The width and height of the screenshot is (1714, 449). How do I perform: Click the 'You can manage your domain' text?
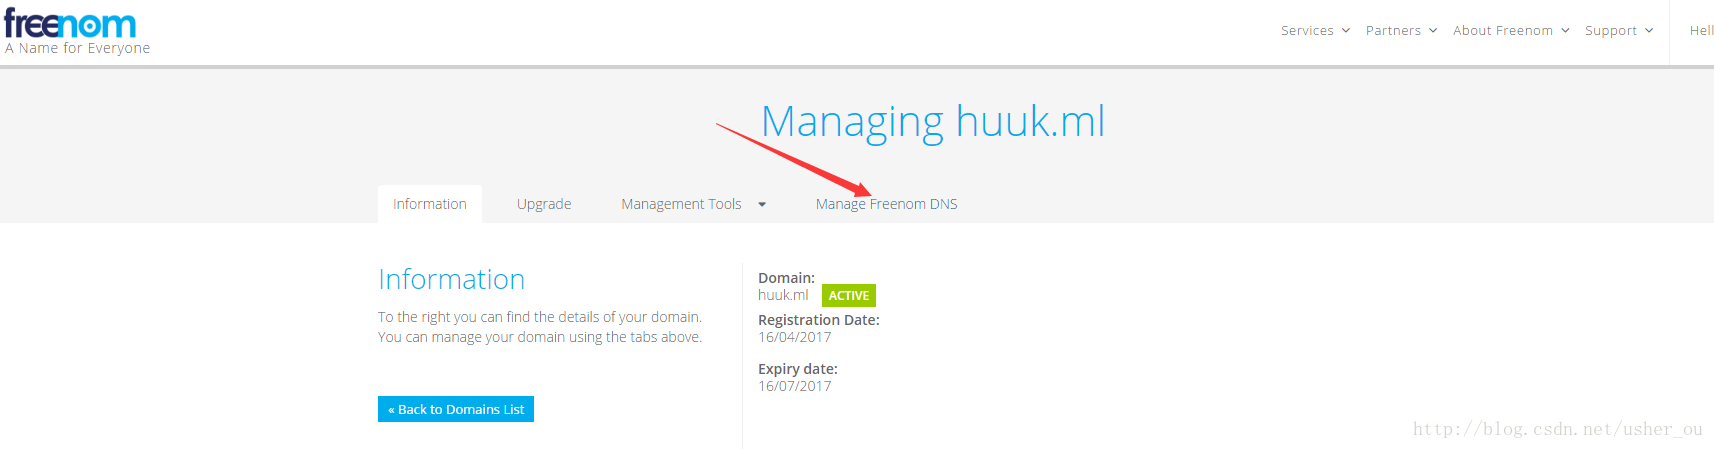pos(540,337)
